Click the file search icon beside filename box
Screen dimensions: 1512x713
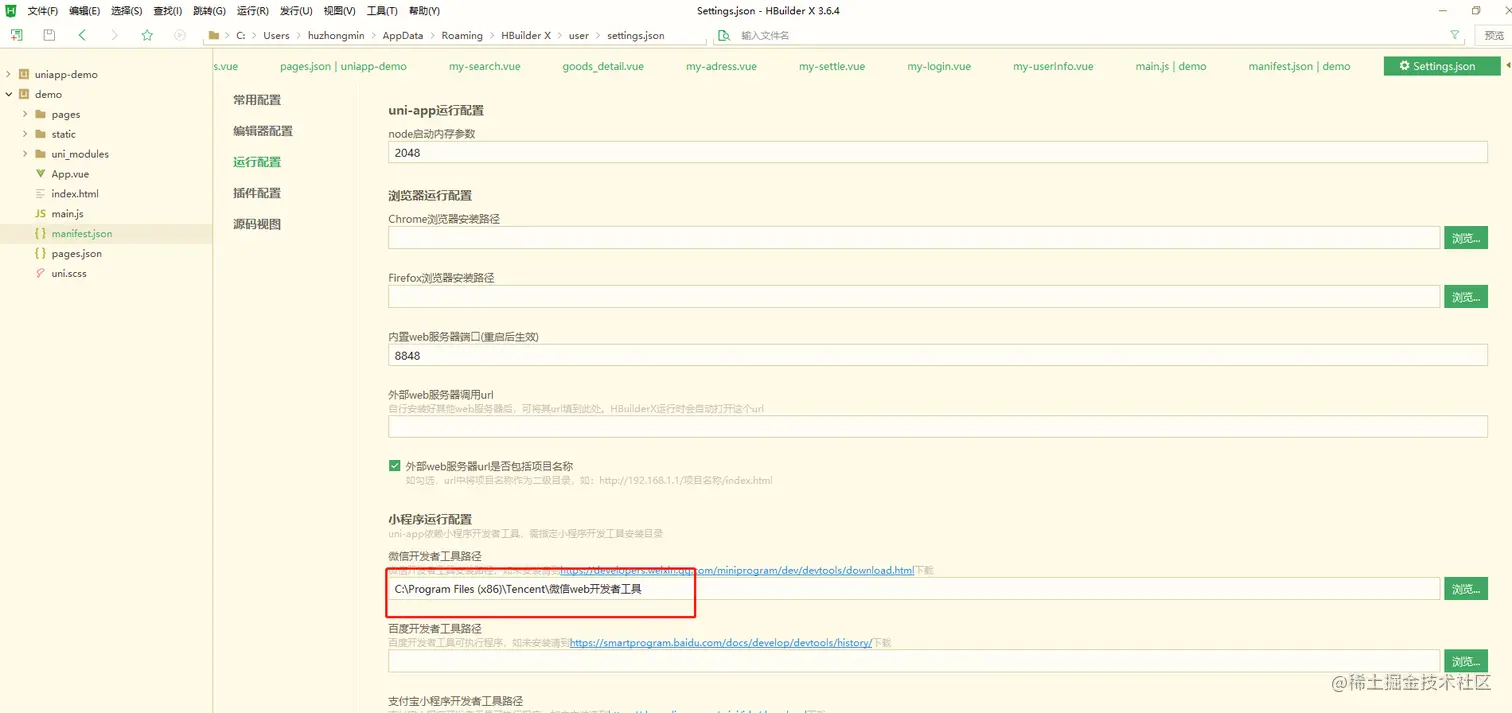click(x=724, y=36)
